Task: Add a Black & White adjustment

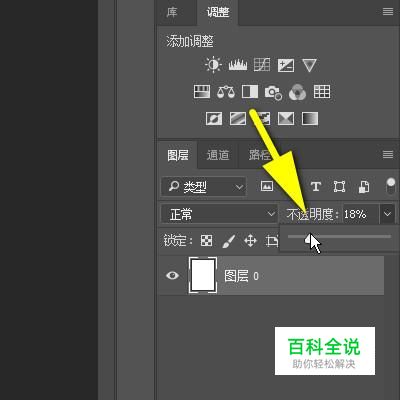Action: [x=250, y=92]
